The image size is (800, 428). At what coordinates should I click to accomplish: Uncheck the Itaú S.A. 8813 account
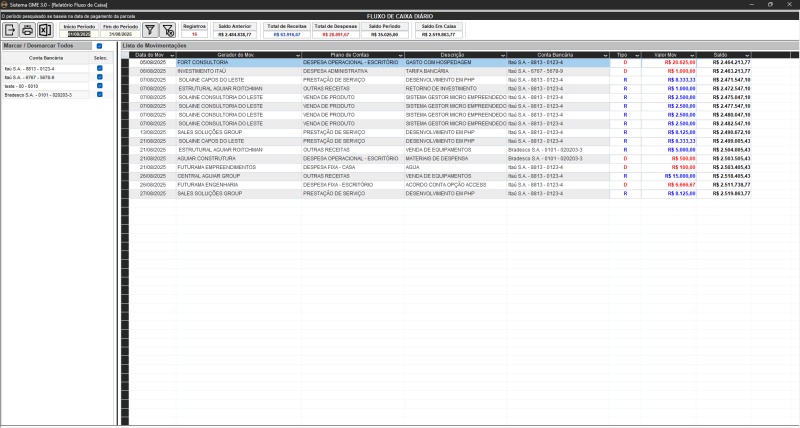pyautogui.click(x=99, y=68)
